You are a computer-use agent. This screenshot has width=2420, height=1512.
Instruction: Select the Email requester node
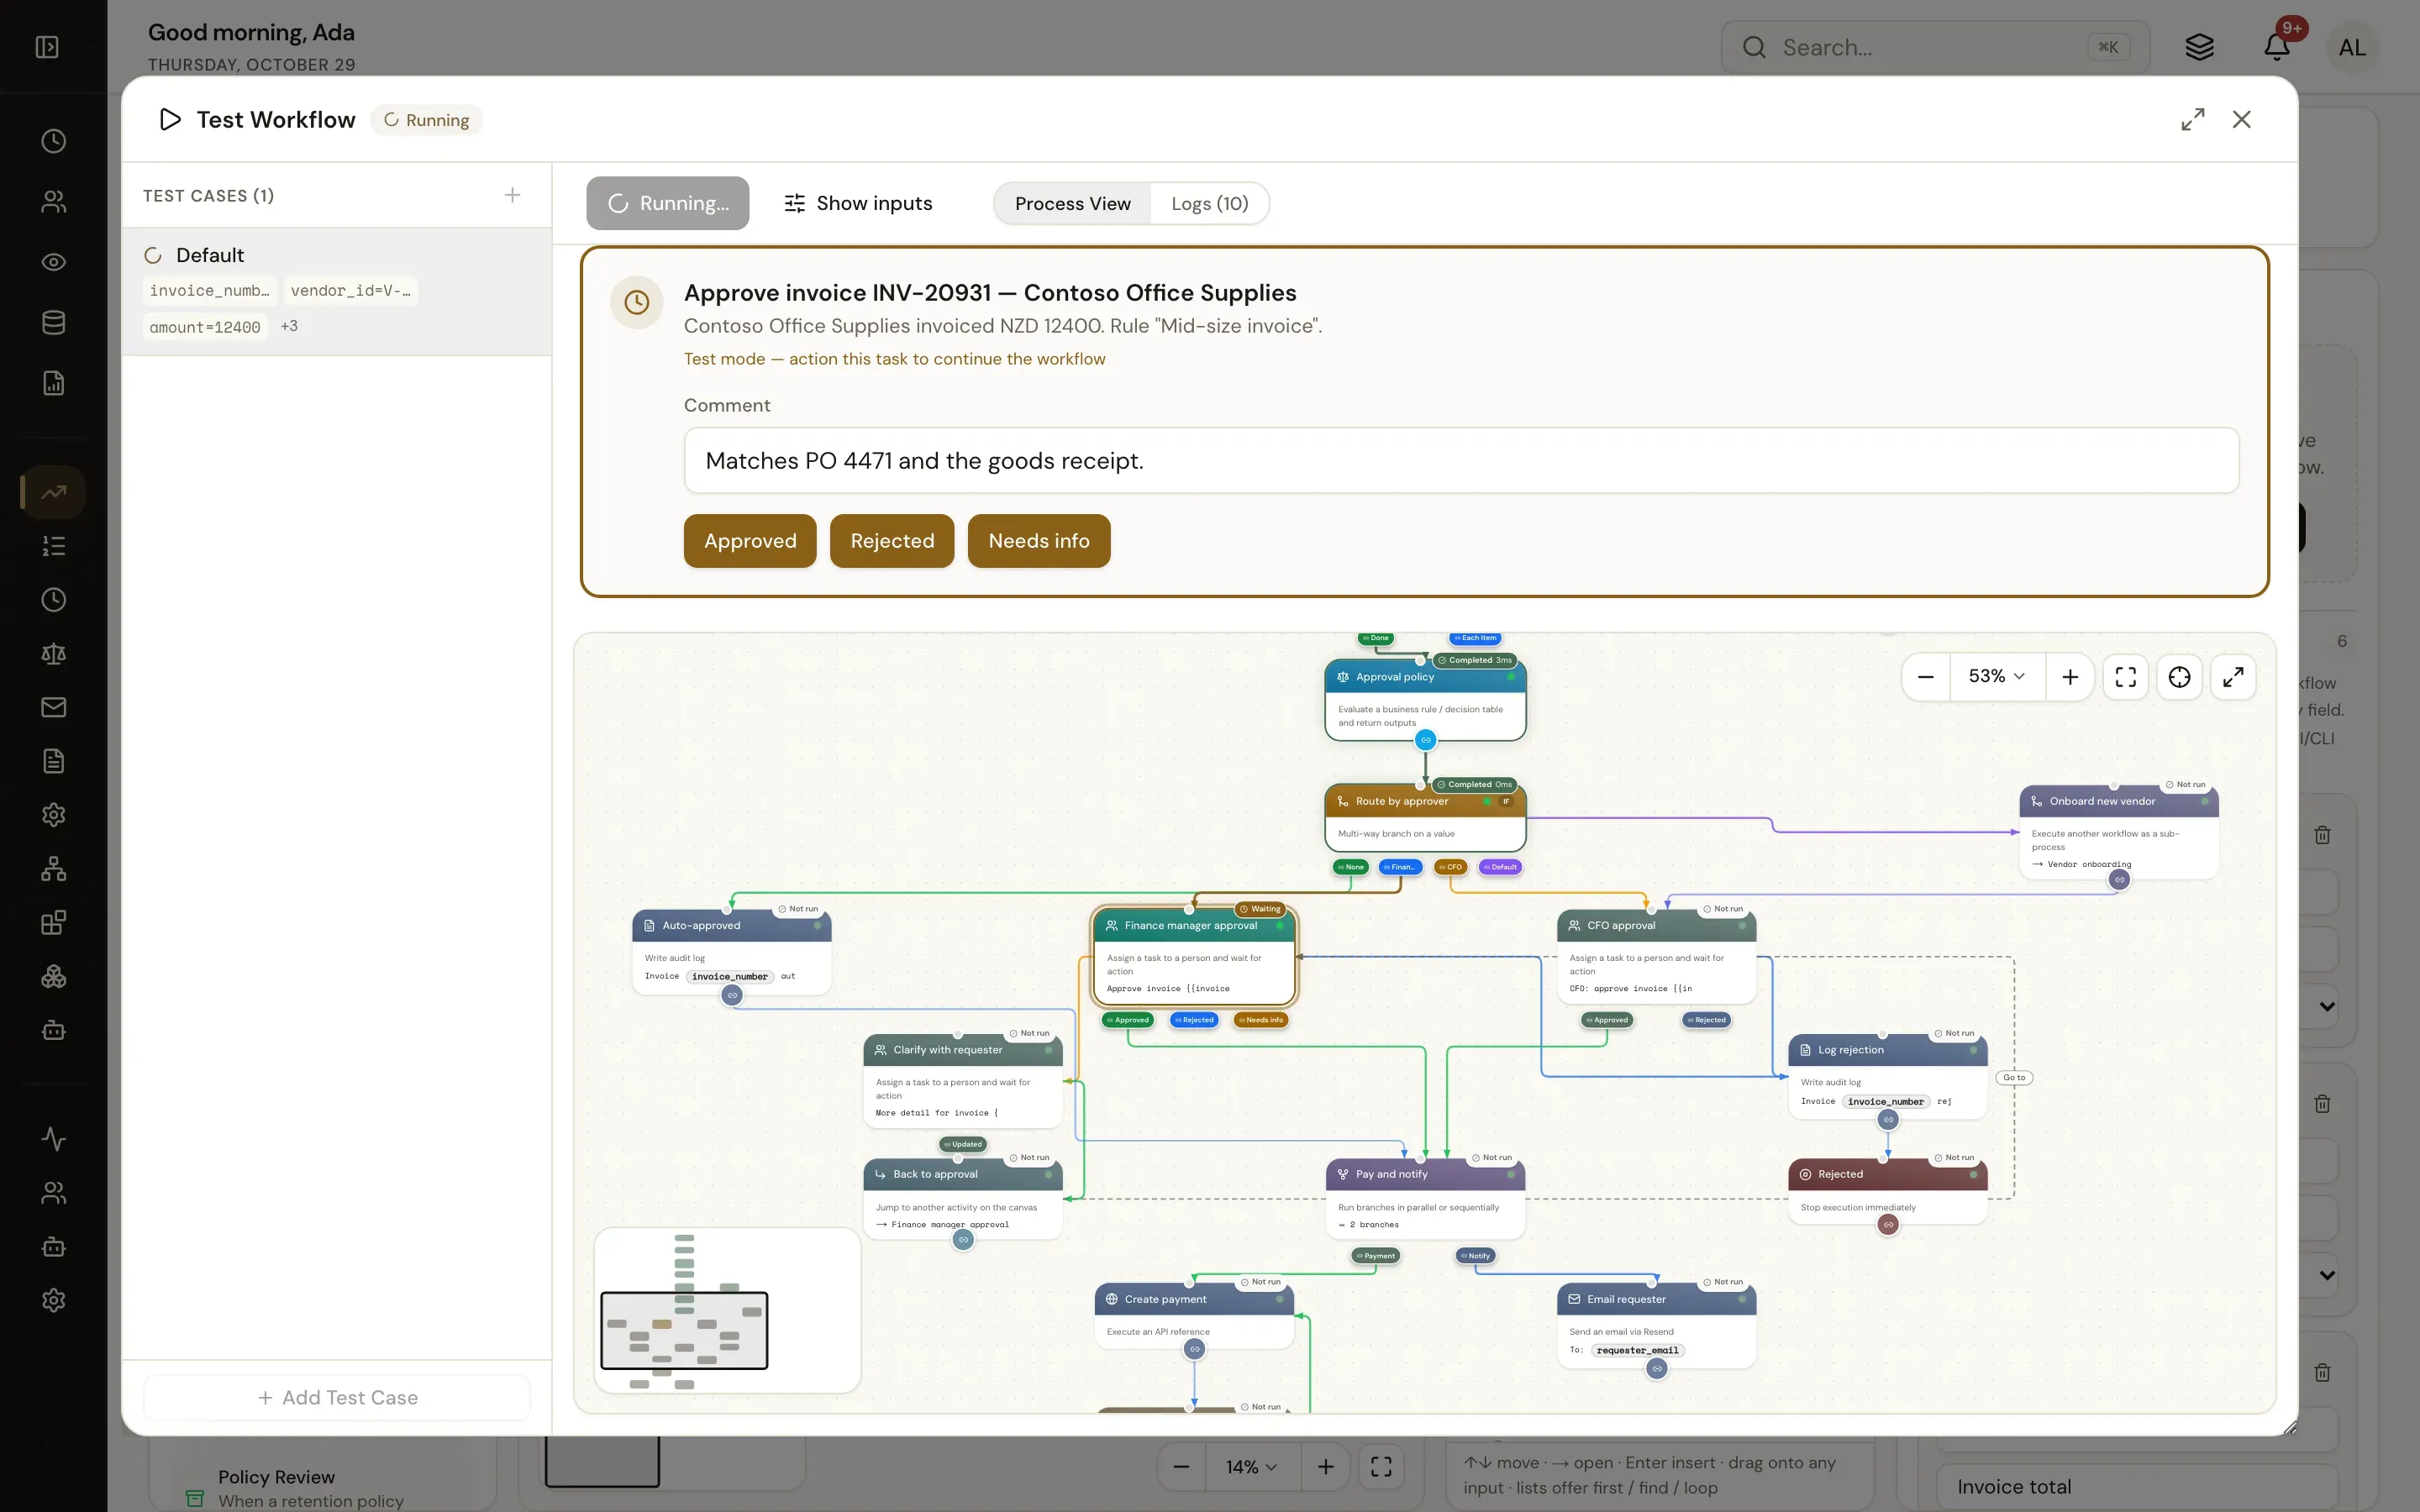(1656, 1325)
